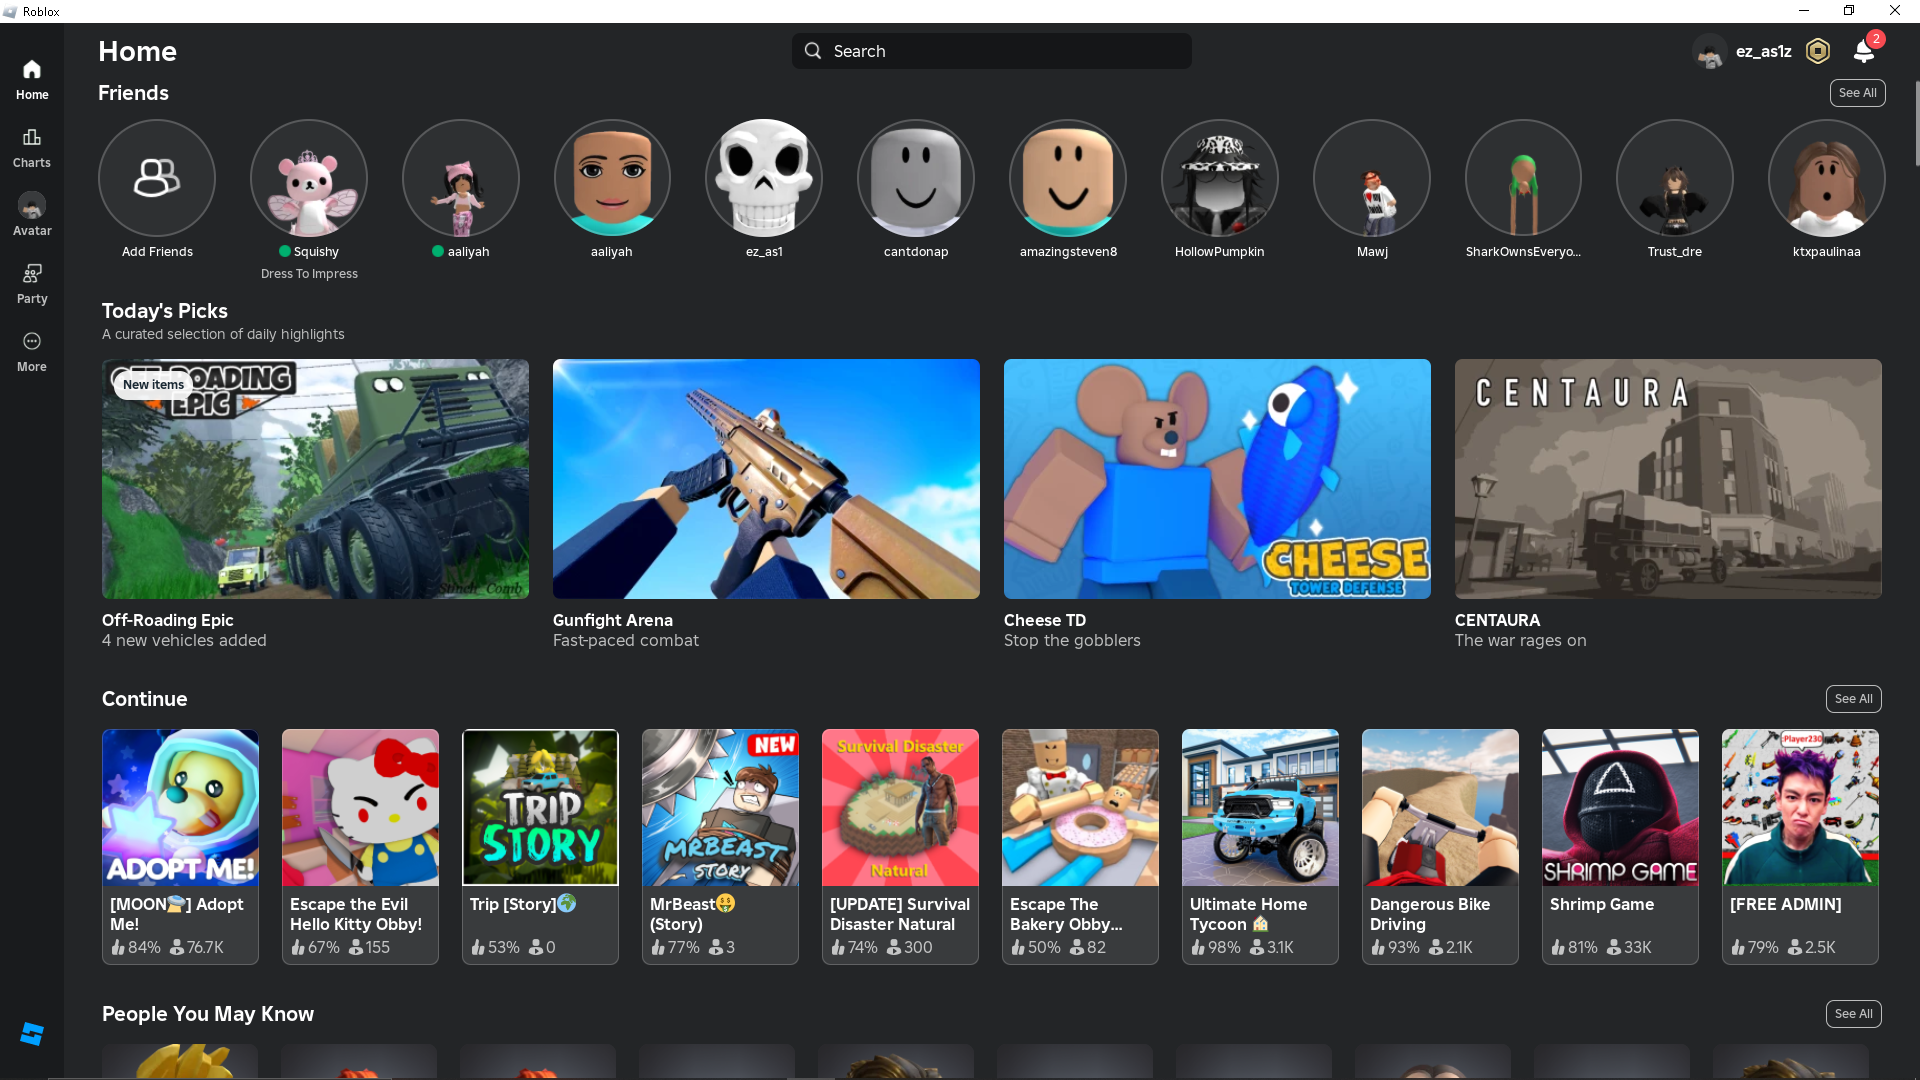The height and width of the screenshot is (1080, 1920).
Task: Restore down the Roblox window
Action: click(x=1849, y=11)
